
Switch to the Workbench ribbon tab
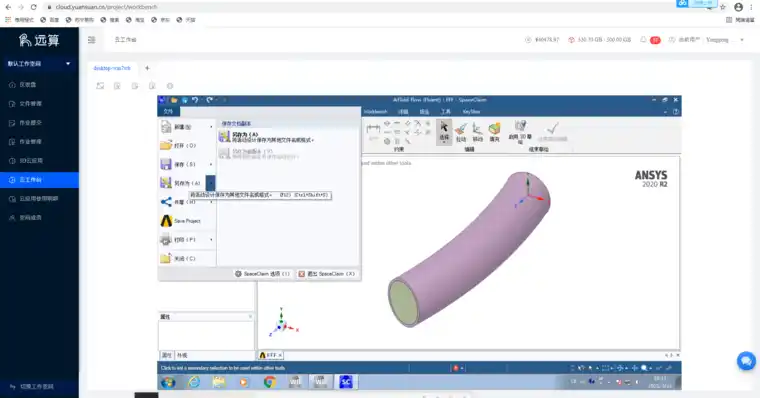pos(375,112)
